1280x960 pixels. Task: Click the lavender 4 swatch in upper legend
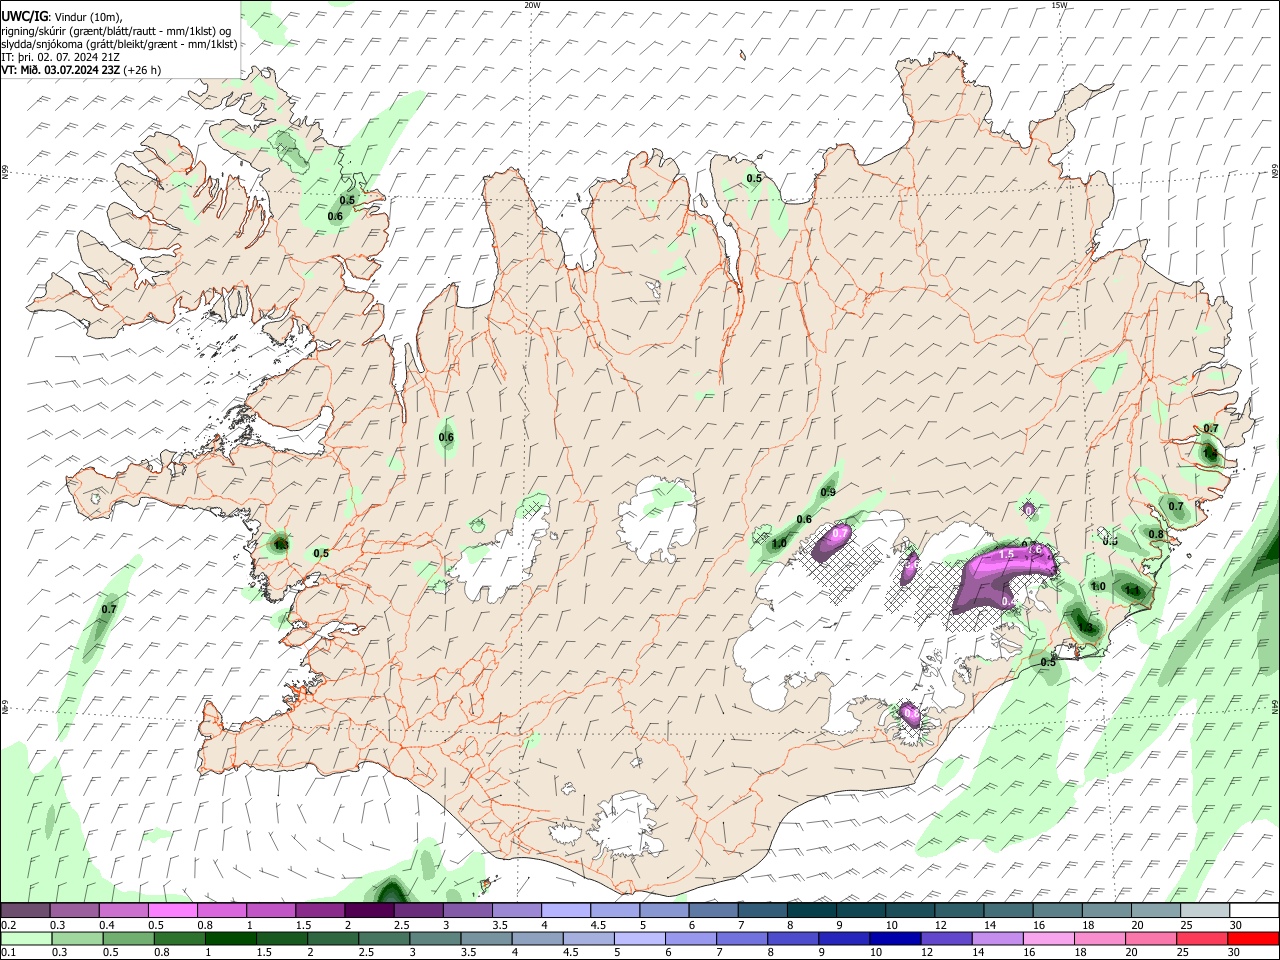pyautogui.click(x=566, y=911)
